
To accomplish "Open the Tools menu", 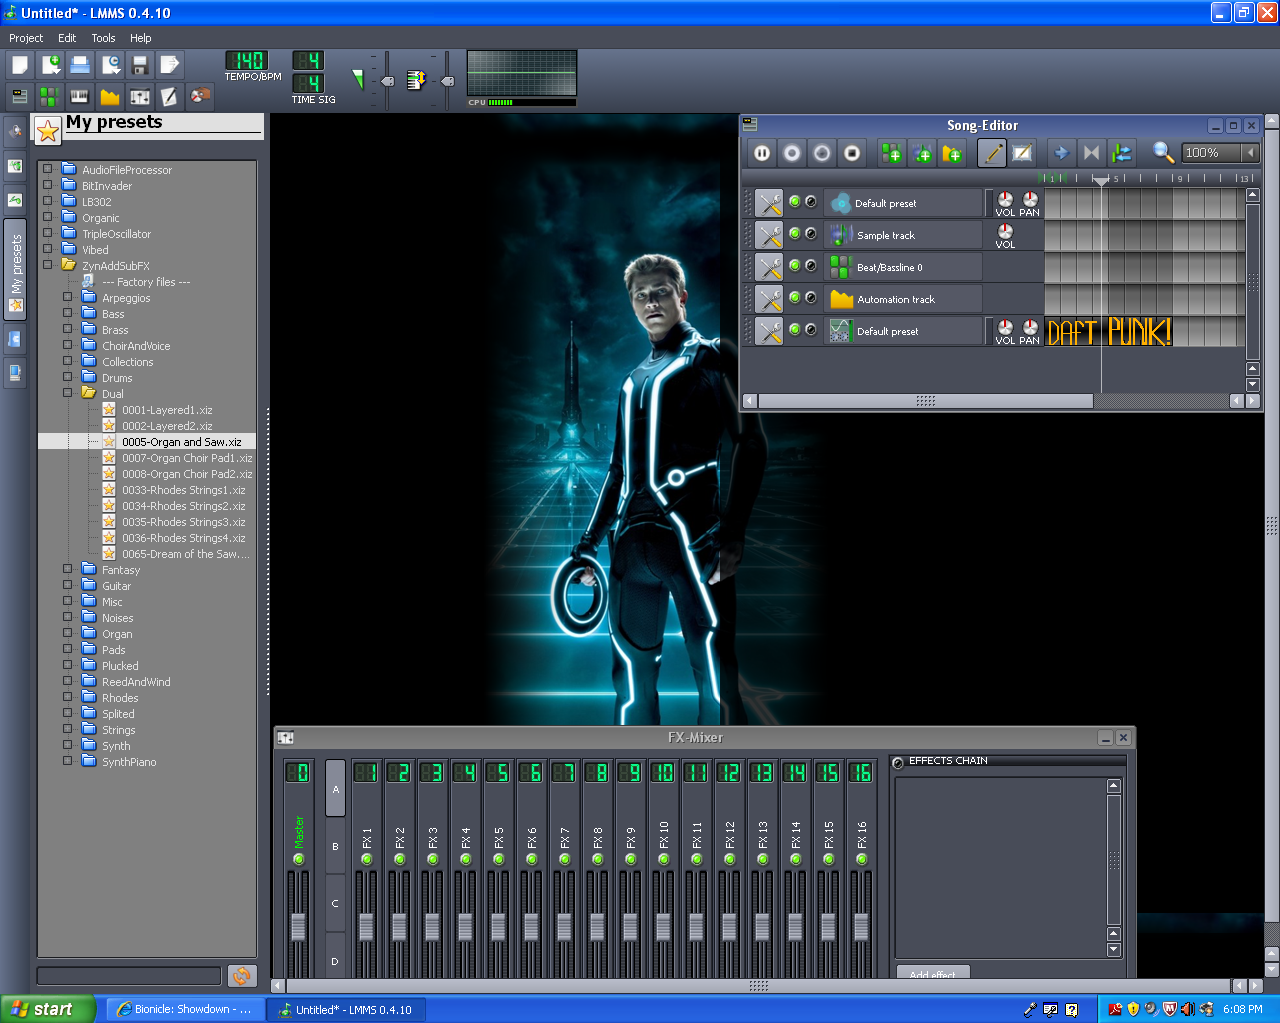I will 103,38.
